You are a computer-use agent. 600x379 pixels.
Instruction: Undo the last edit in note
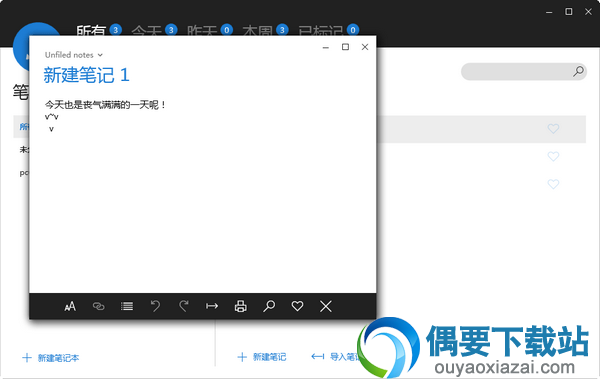pos(155,306)
